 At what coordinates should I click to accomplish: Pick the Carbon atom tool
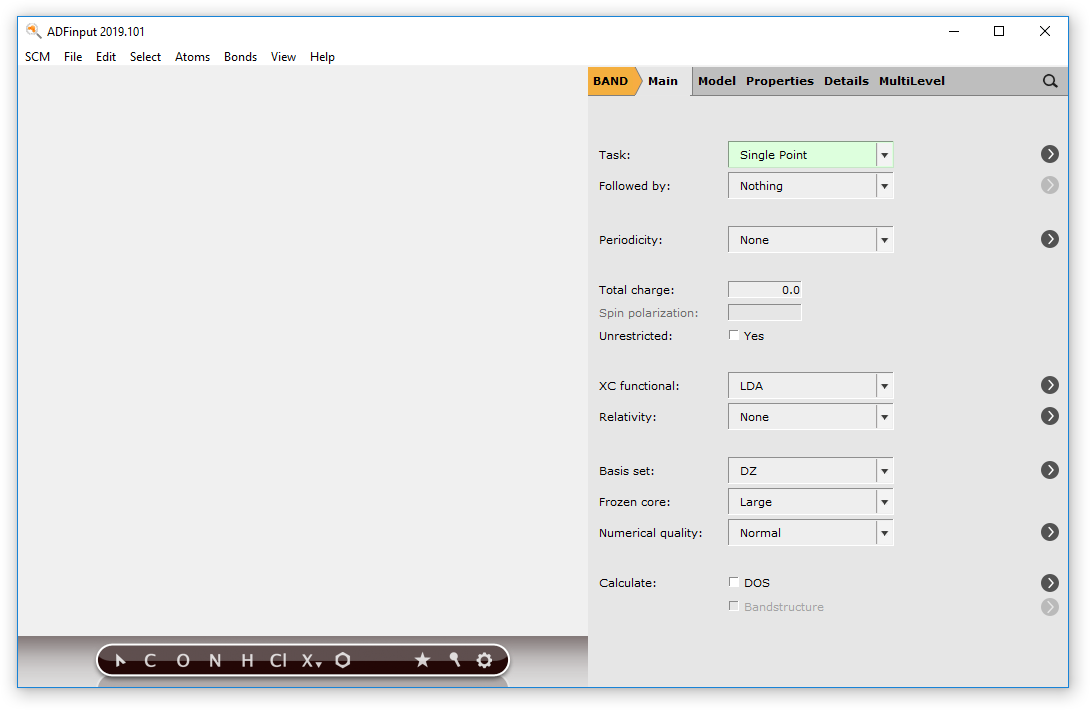point(150,660)
